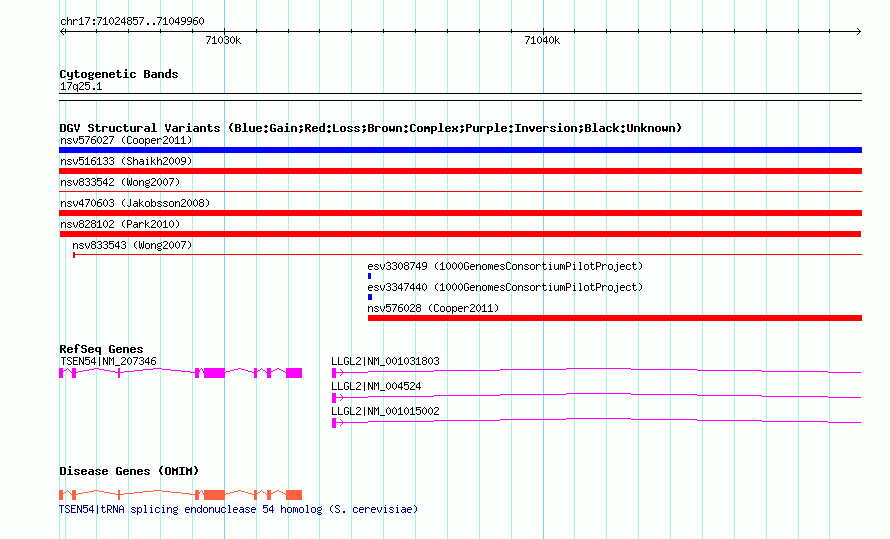The height and width of the screenshot is (539, 890).
Task: Open the TSEN54 tRNA splicing endonuclease link
Action: pyautogui.click(x=238, y=509)
